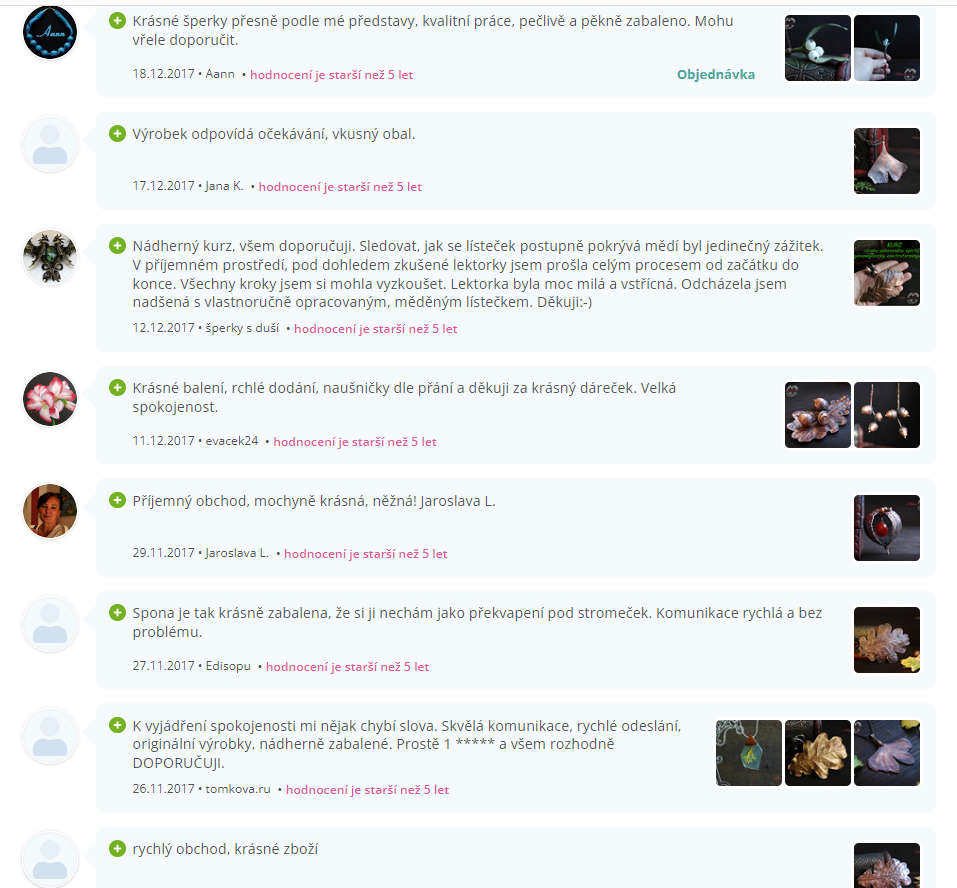957x888 pixels.
Task: Open the hand holding mistletoe thumbnail
Action: pyautogui.click(x=887, y=48)
